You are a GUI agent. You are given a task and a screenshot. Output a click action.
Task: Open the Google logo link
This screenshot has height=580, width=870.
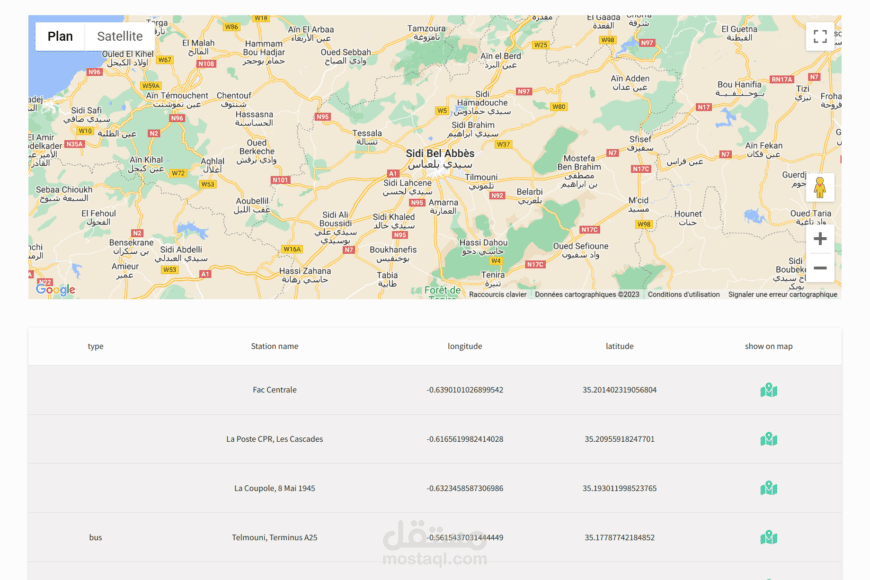55,290
